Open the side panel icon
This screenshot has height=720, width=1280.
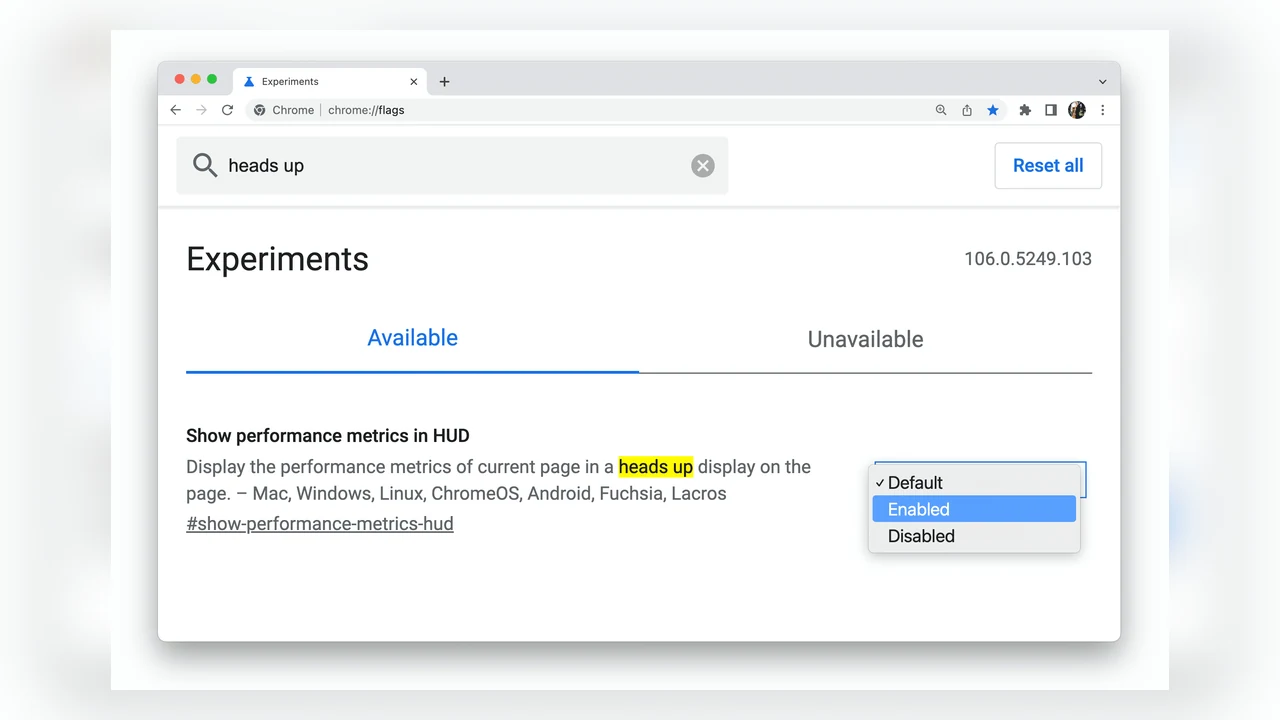(1051, 110)
